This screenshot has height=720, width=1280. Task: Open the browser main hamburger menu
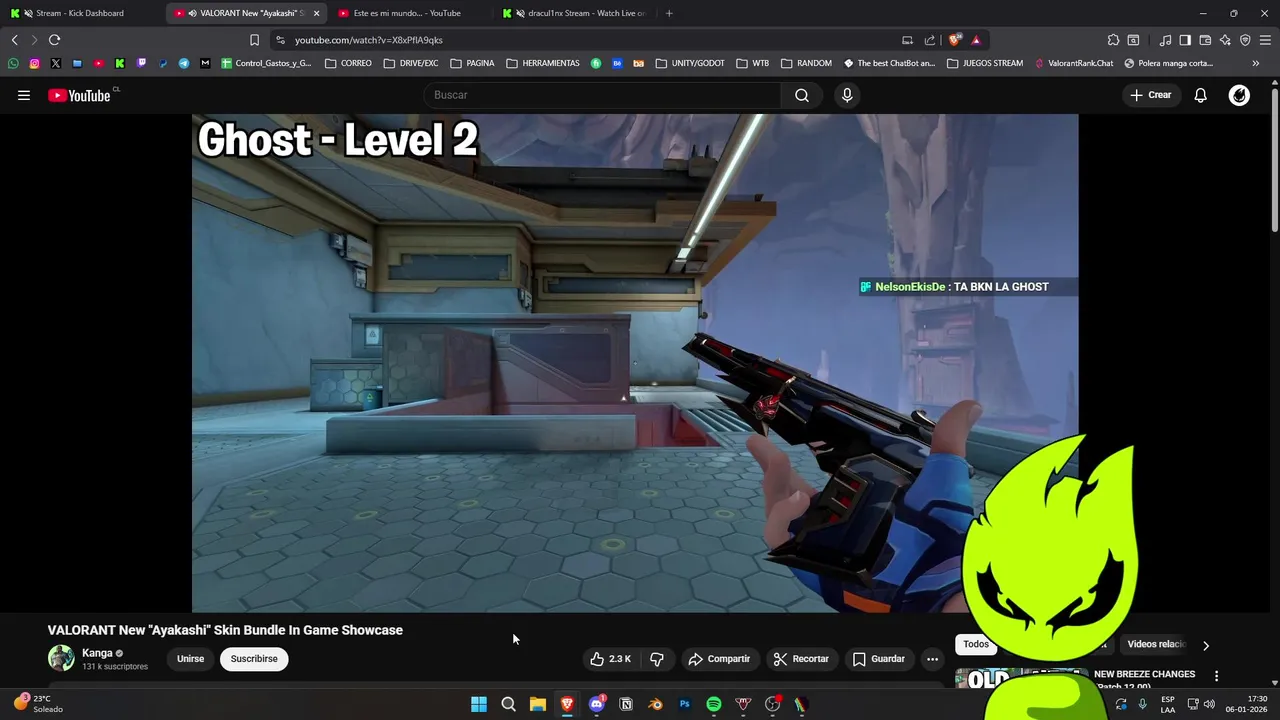click(x=1265, y=40)
